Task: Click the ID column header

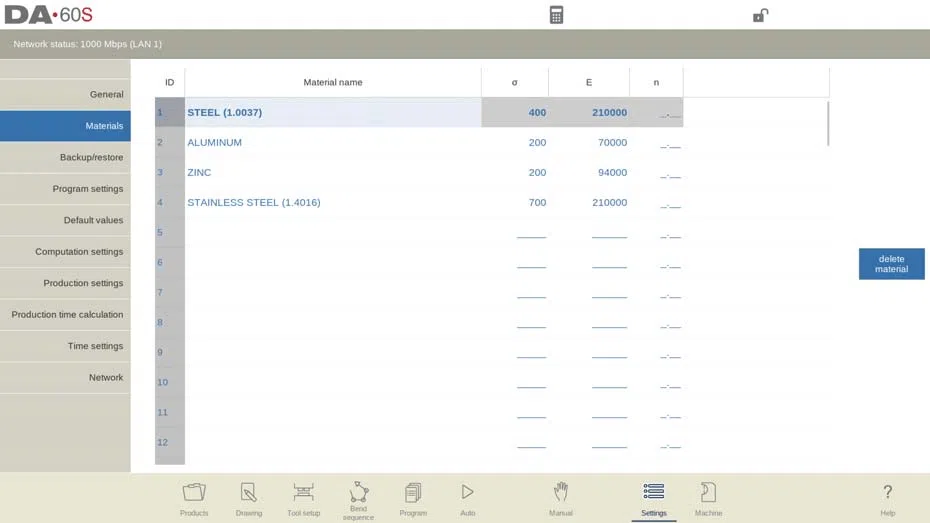Action: click(x=170, y=82)
